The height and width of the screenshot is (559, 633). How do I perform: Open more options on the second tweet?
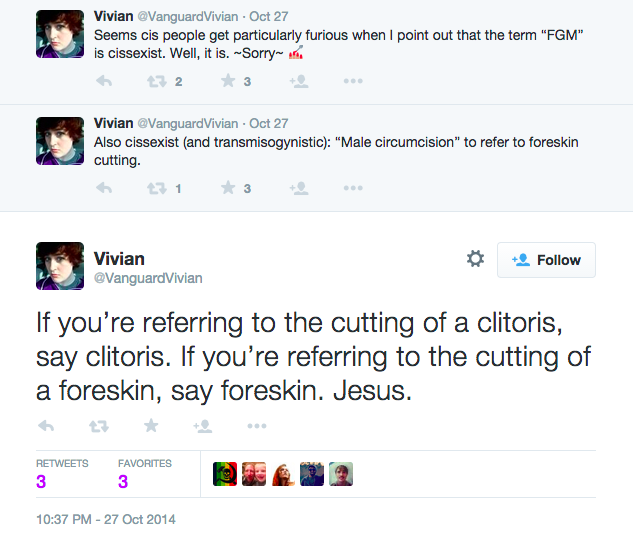pos(352,187)
